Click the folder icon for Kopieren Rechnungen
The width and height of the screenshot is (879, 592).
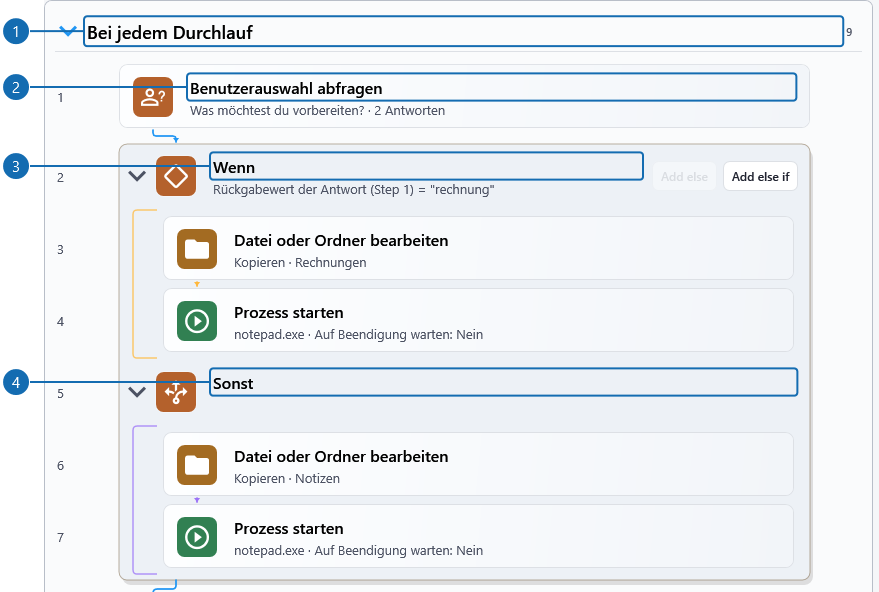point(197,249)
